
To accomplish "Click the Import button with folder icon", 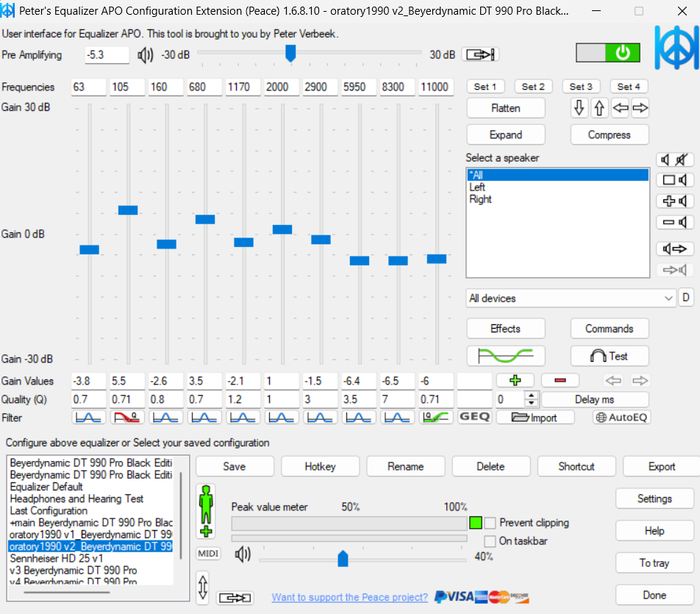I will tap(535, 418).
